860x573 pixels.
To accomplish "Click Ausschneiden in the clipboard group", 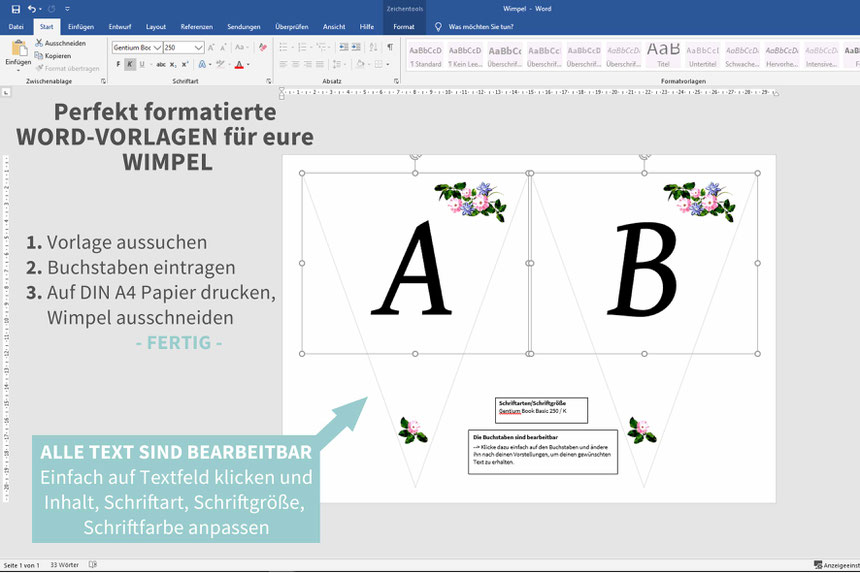I will (60, 43).
